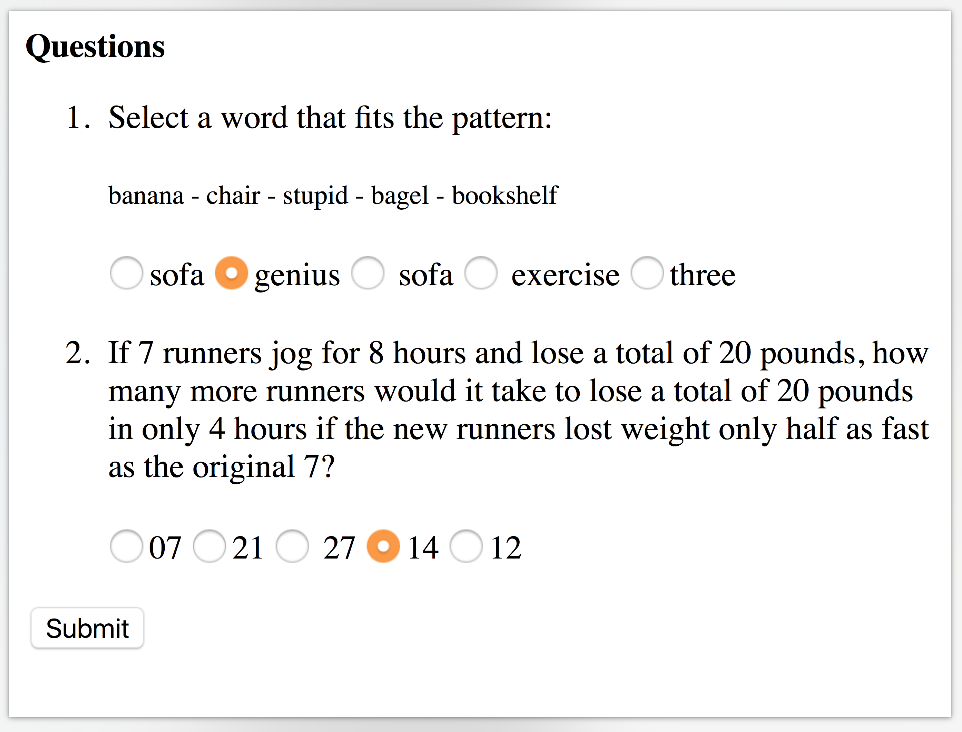Pick the three radio button

[647, 274]
